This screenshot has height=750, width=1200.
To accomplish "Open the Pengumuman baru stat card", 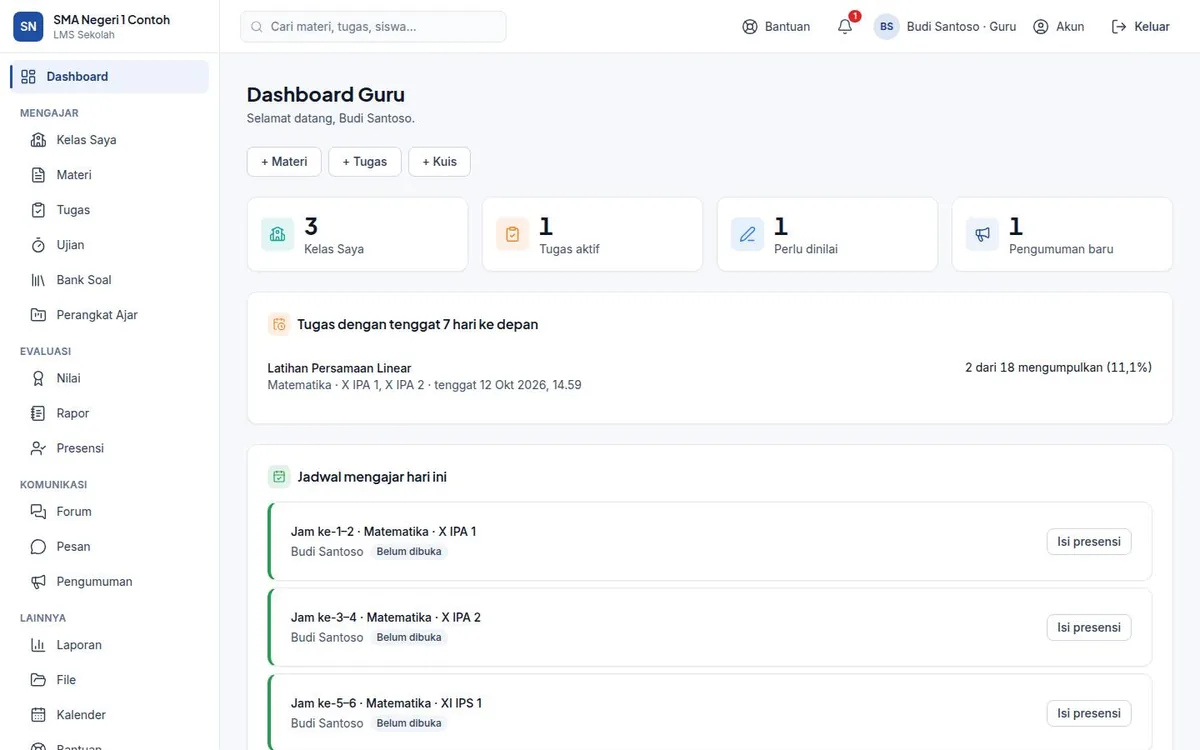I will tap(1062, 234).
